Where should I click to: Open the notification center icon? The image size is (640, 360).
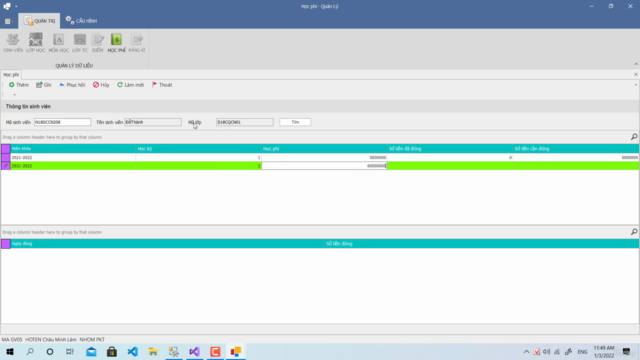pos(627,352)
